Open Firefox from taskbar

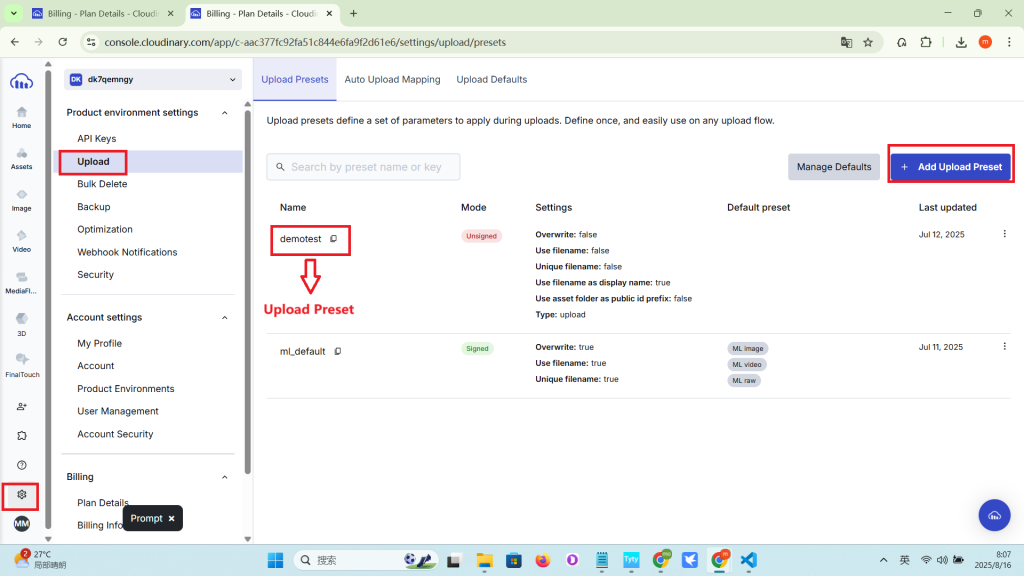click(543, 560)
